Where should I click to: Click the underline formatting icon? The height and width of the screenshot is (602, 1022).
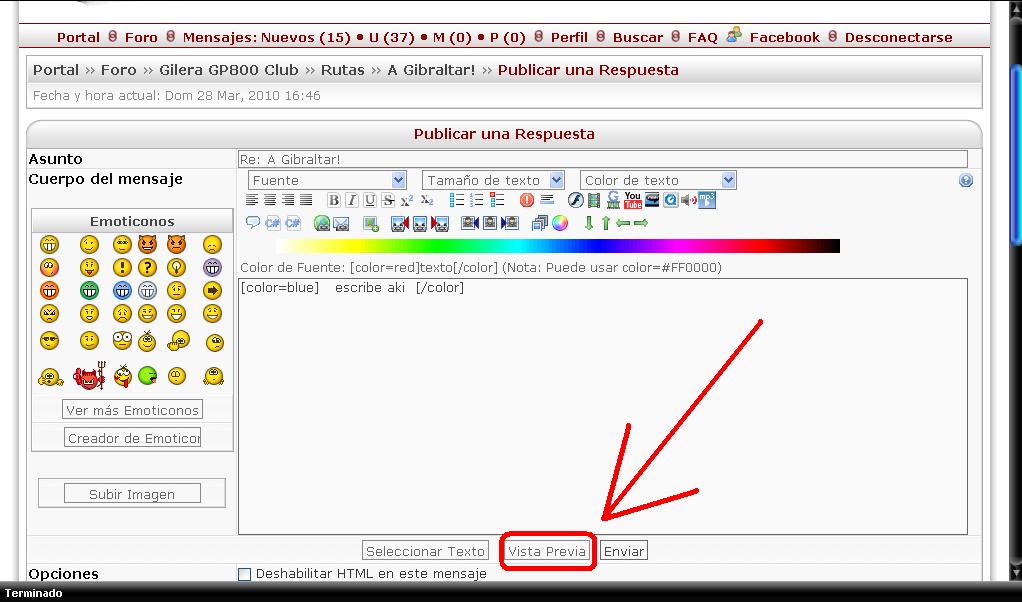tap(370, 201)
